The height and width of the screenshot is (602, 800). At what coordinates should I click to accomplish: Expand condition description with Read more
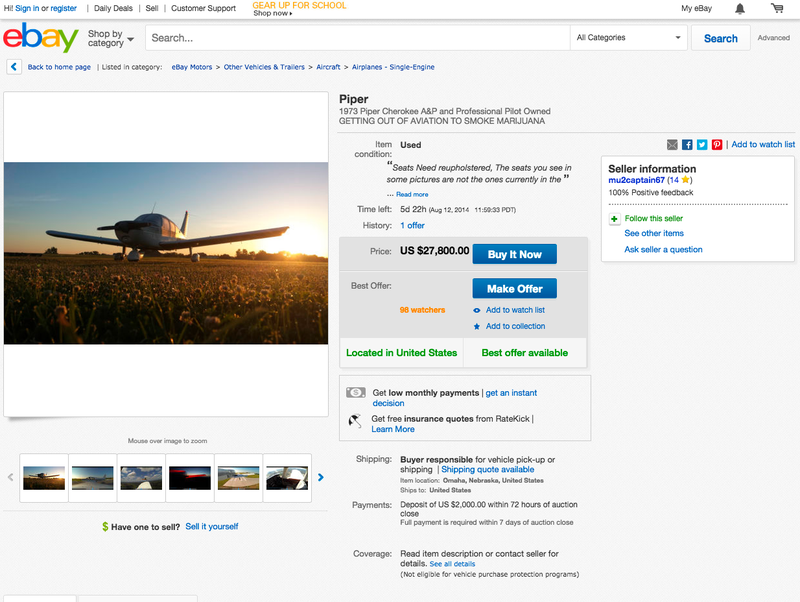point(412,194)
